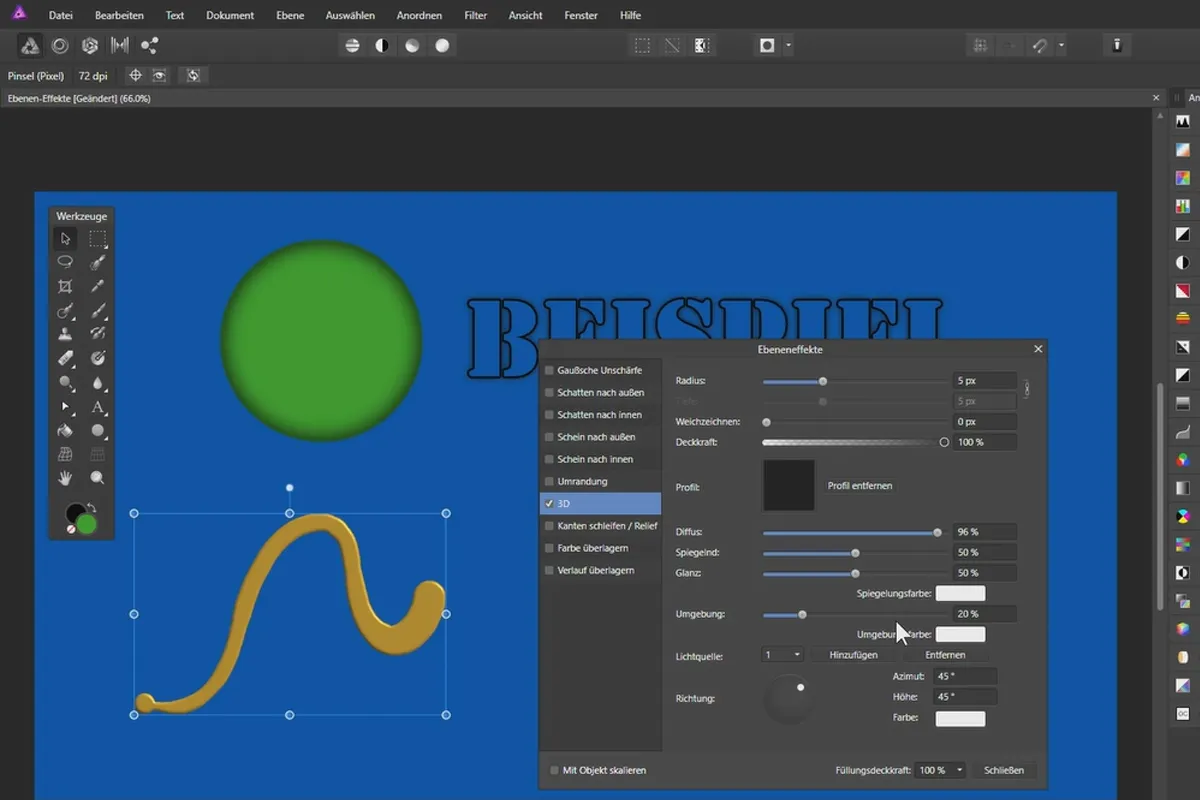This screenshot has width=1200, height=800.
Task: Click the Diffus slider handle
Action: pyautogui.click(x=937, y=533)
